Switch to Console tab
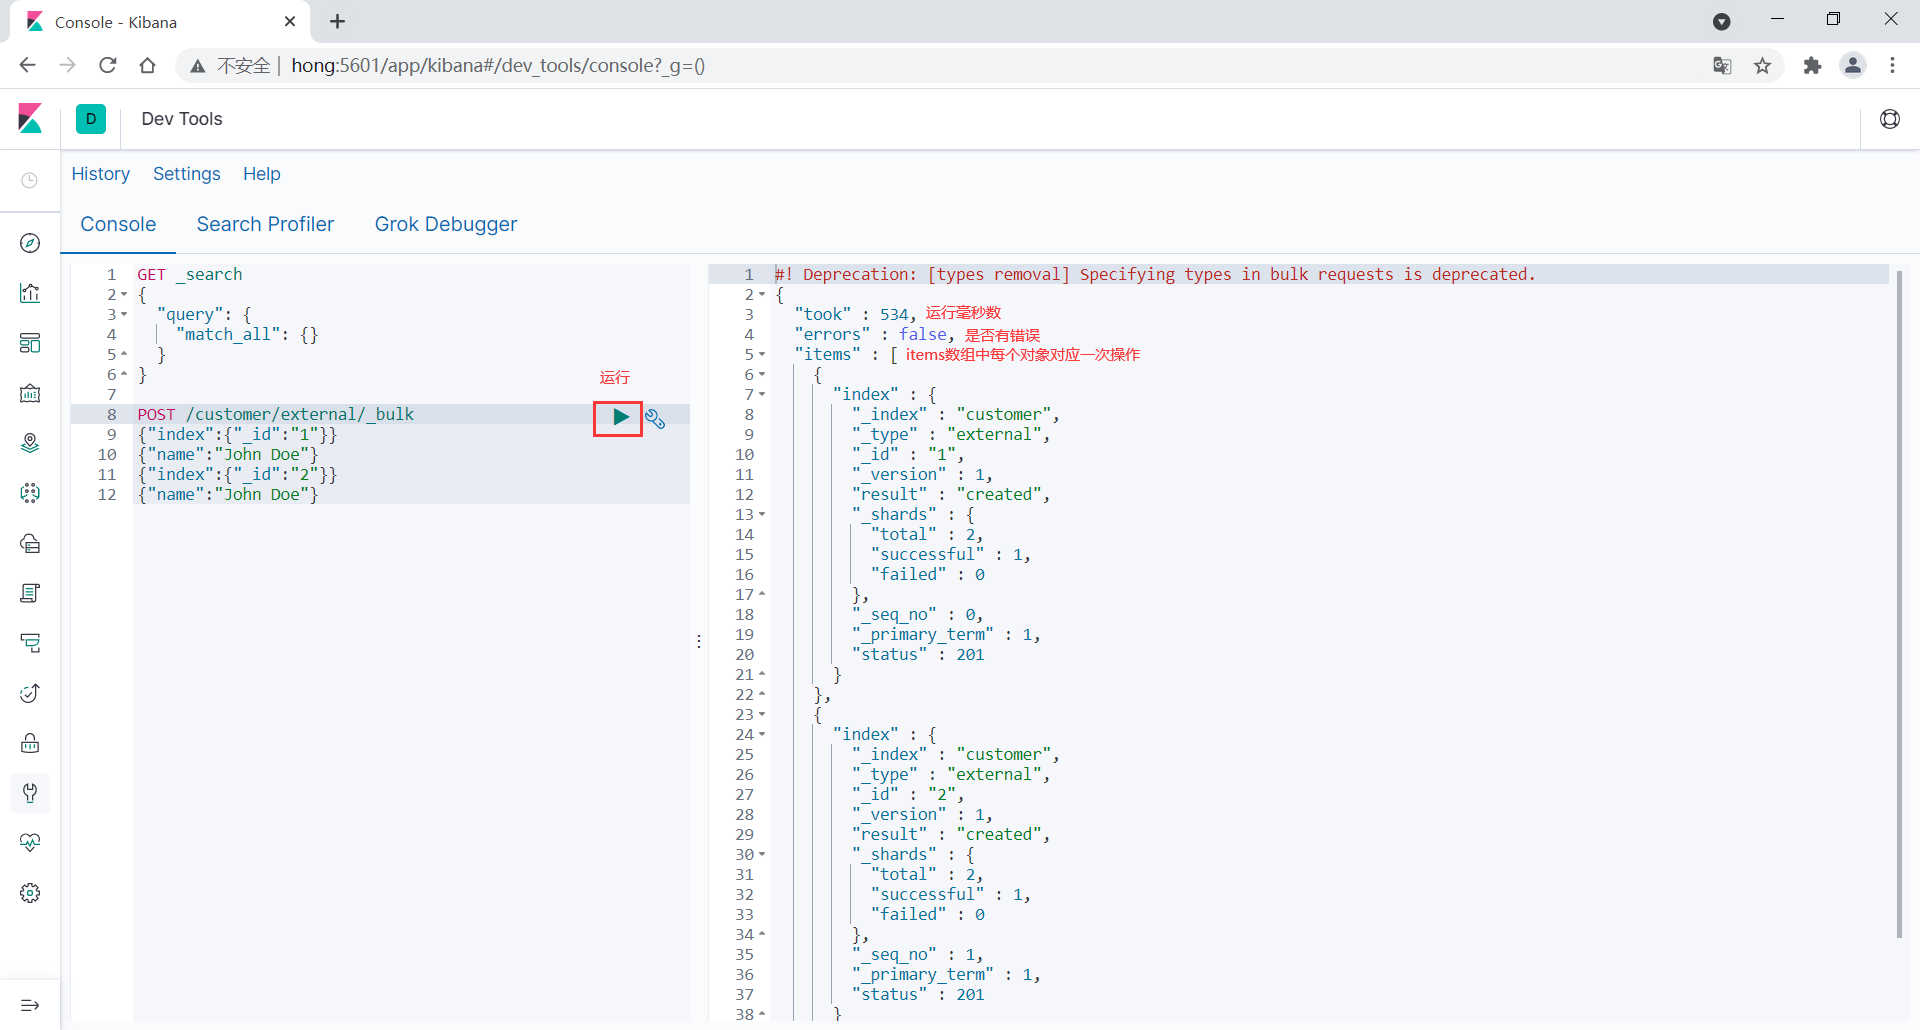 click(x=118, y=224)
